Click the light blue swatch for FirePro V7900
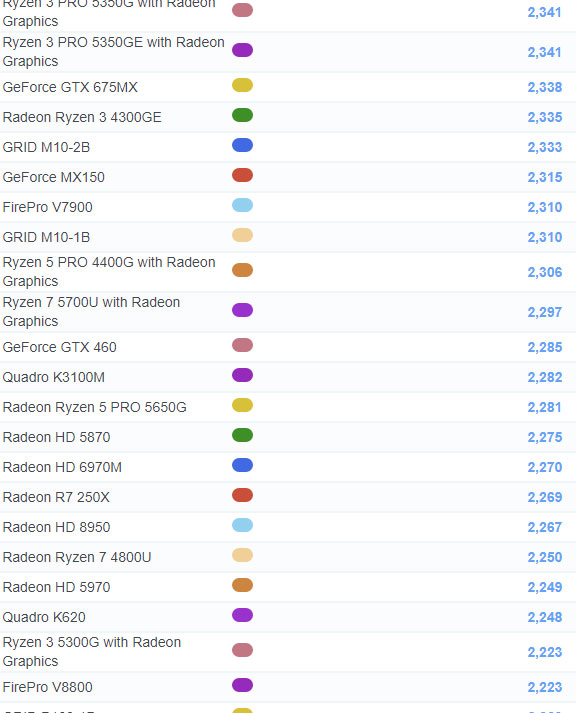Viewport: 576px width, 713px height. (242, 205)
